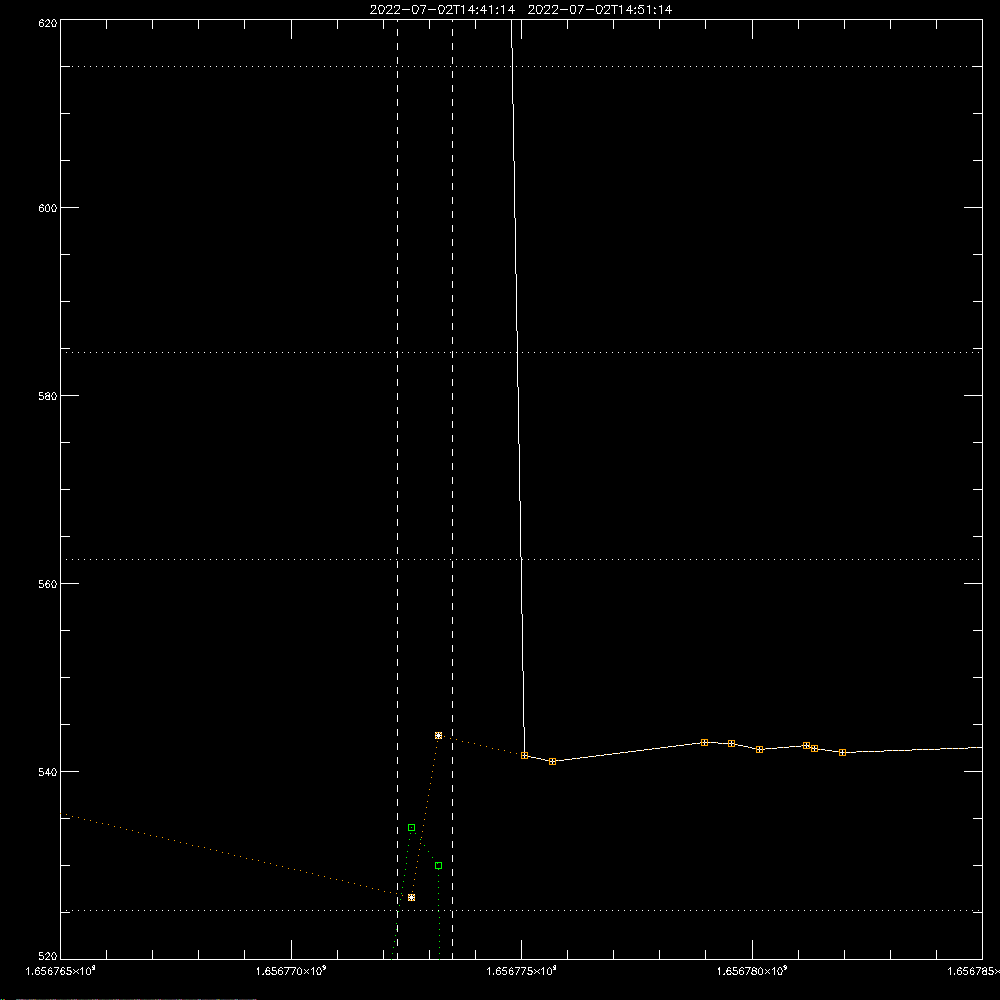
Task: Select the rightmost orange data marker
Action: tap(842, 753)
